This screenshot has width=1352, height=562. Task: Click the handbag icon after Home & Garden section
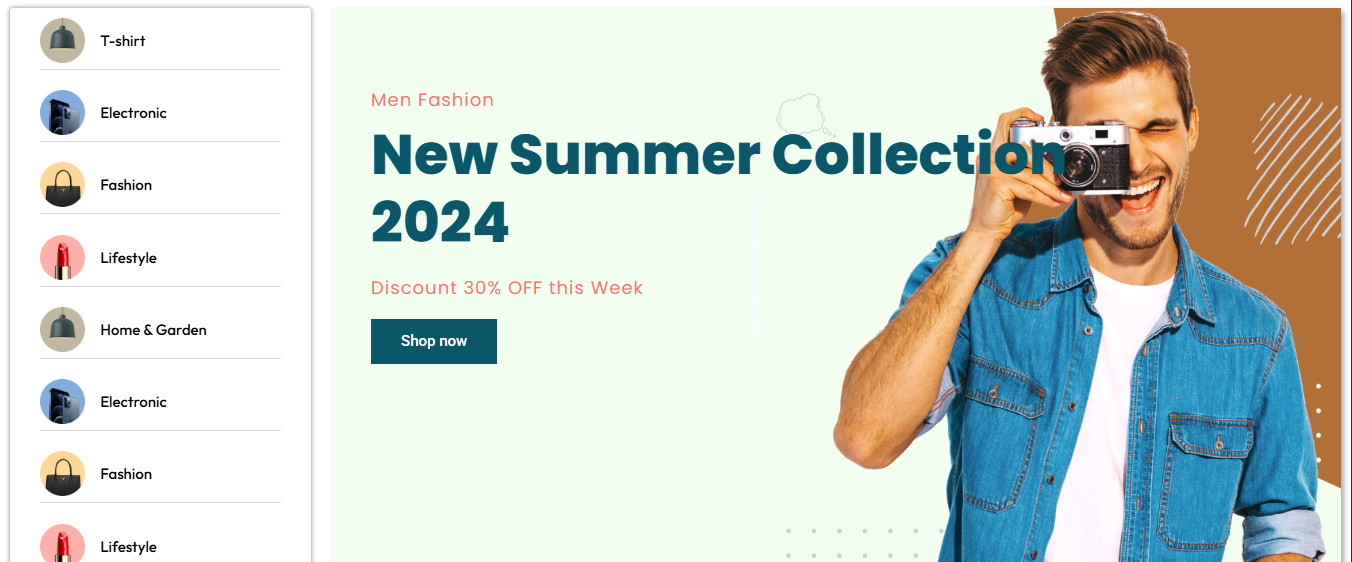[x=62, y=474]
